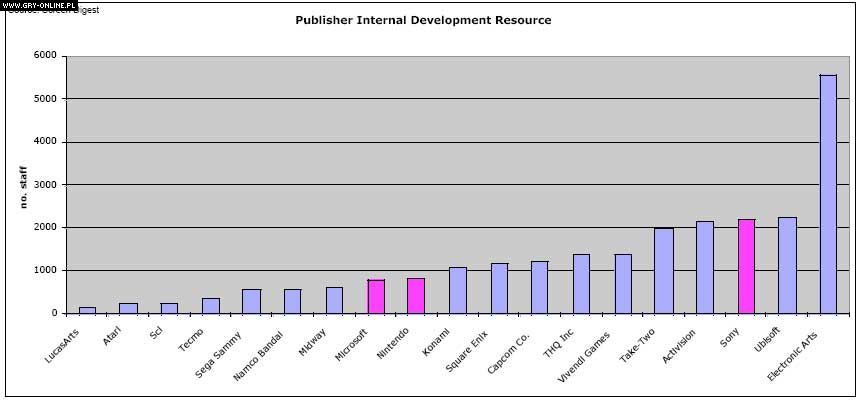Click the Electronic Arts bar
This screenshot has width=862, height=402.
pyautogui.click(x=828, y=194)
